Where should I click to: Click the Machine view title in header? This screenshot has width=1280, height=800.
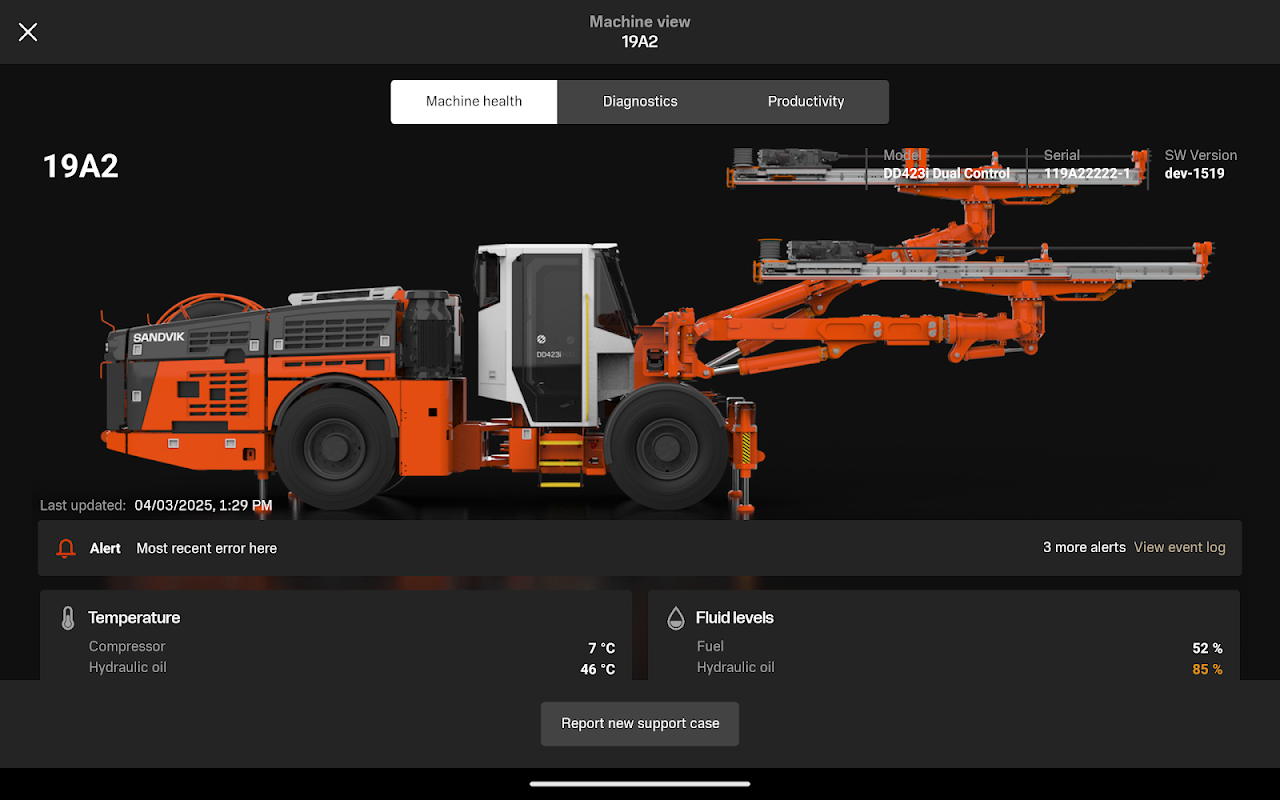coord(640,21)
